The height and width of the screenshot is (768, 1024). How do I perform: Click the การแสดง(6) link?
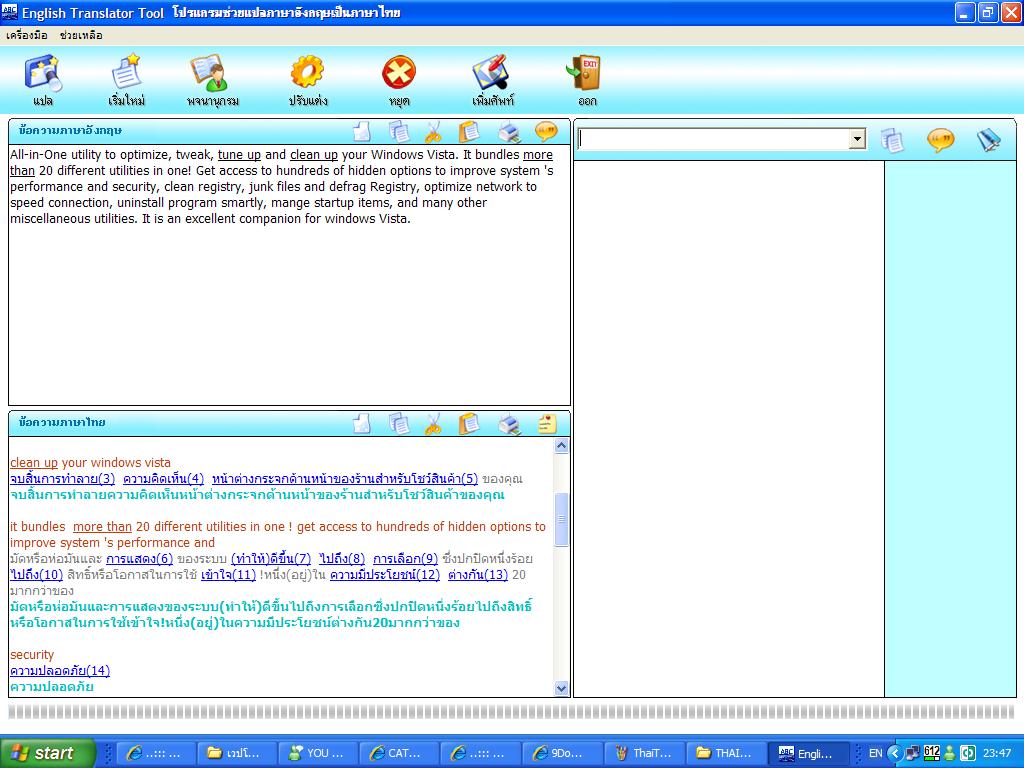139,559
